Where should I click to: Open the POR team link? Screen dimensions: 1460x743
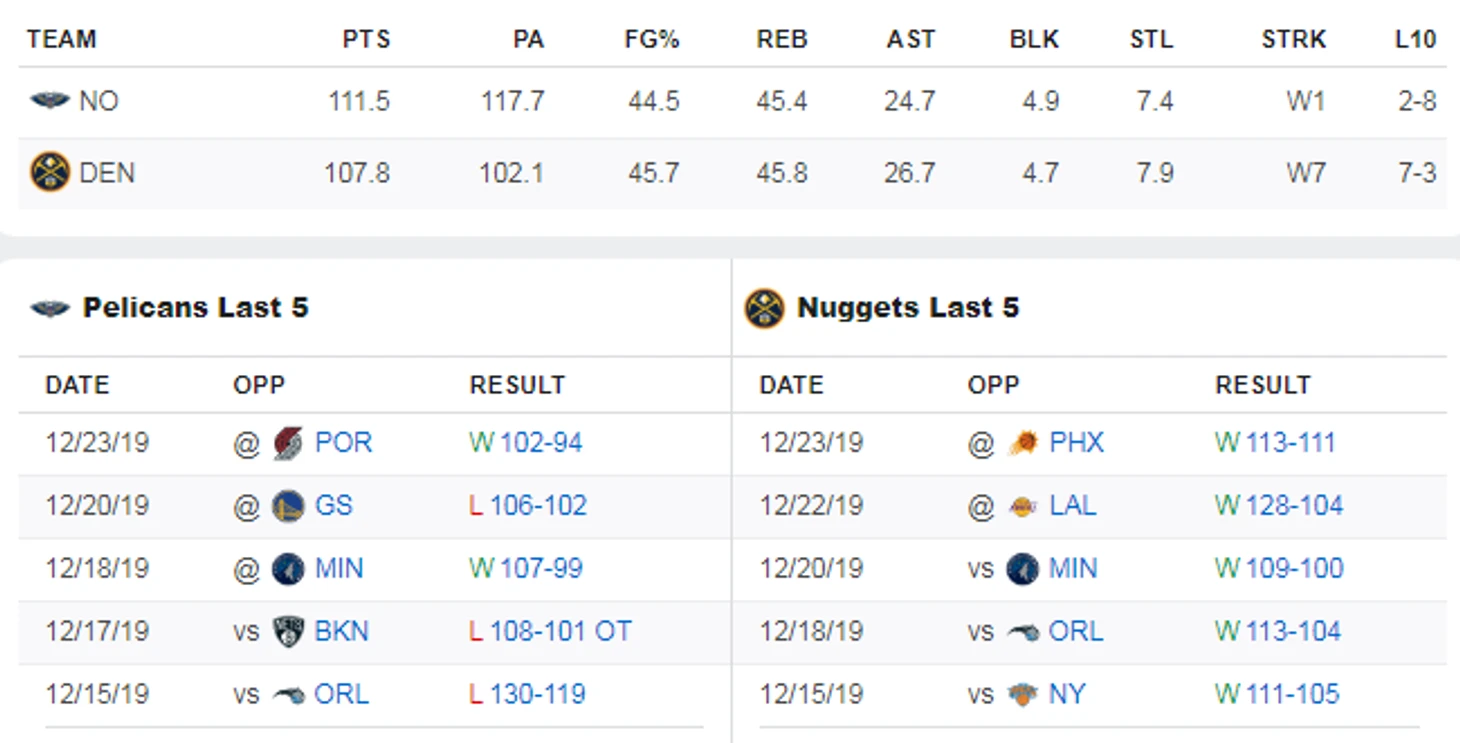tap(343, 443)
